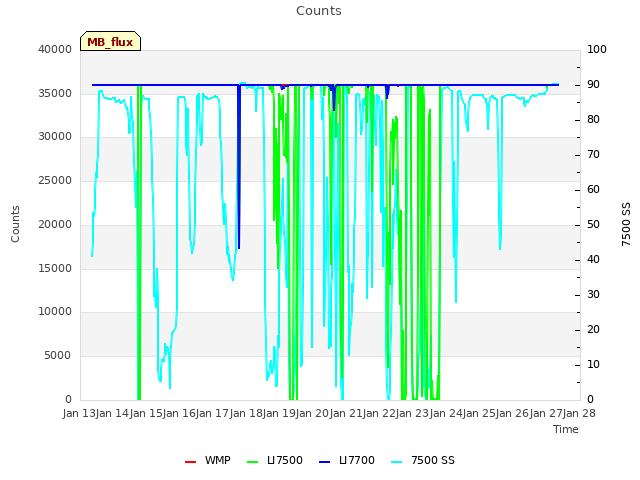This screenshot has height=480, width=640.
Task: Select the WMP legend entry
Action: (208, 460)
